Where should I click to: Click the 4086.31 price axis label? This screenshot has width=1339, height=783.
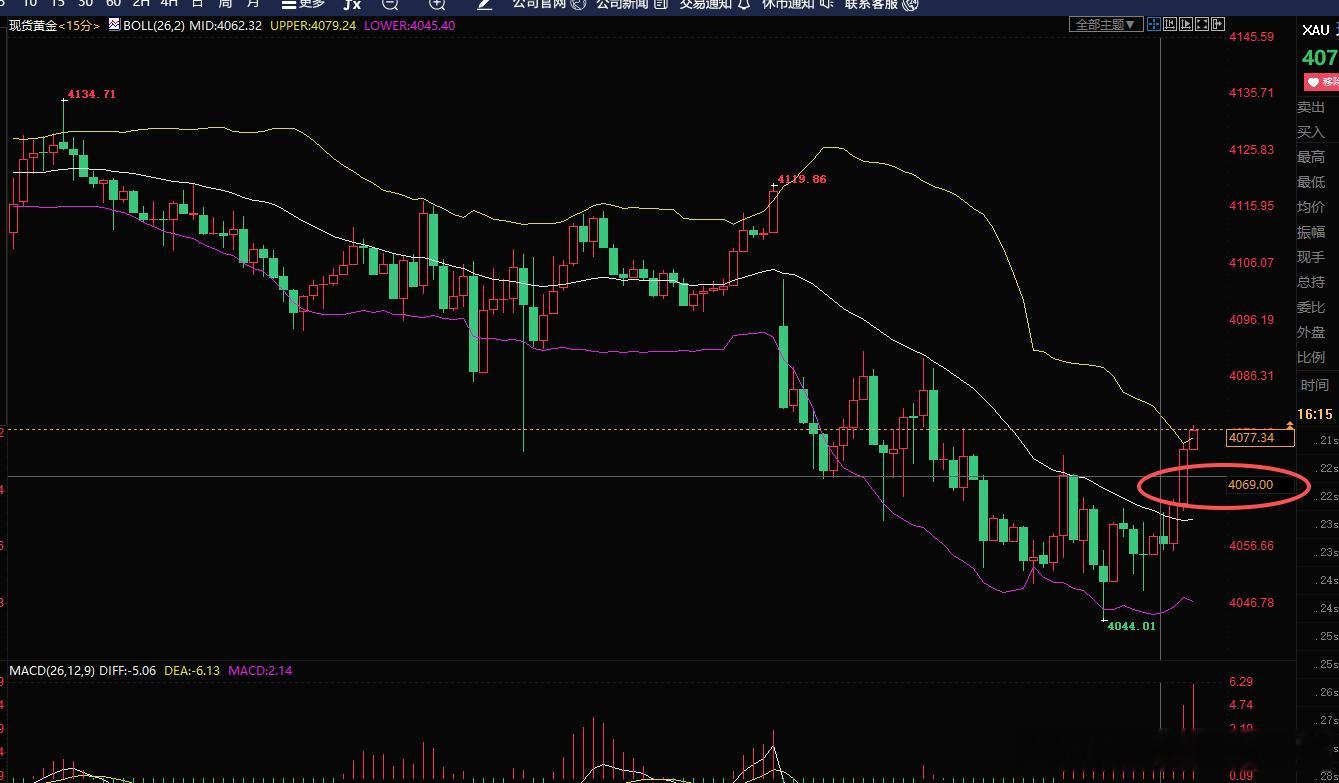click(x=1251, y=376)
